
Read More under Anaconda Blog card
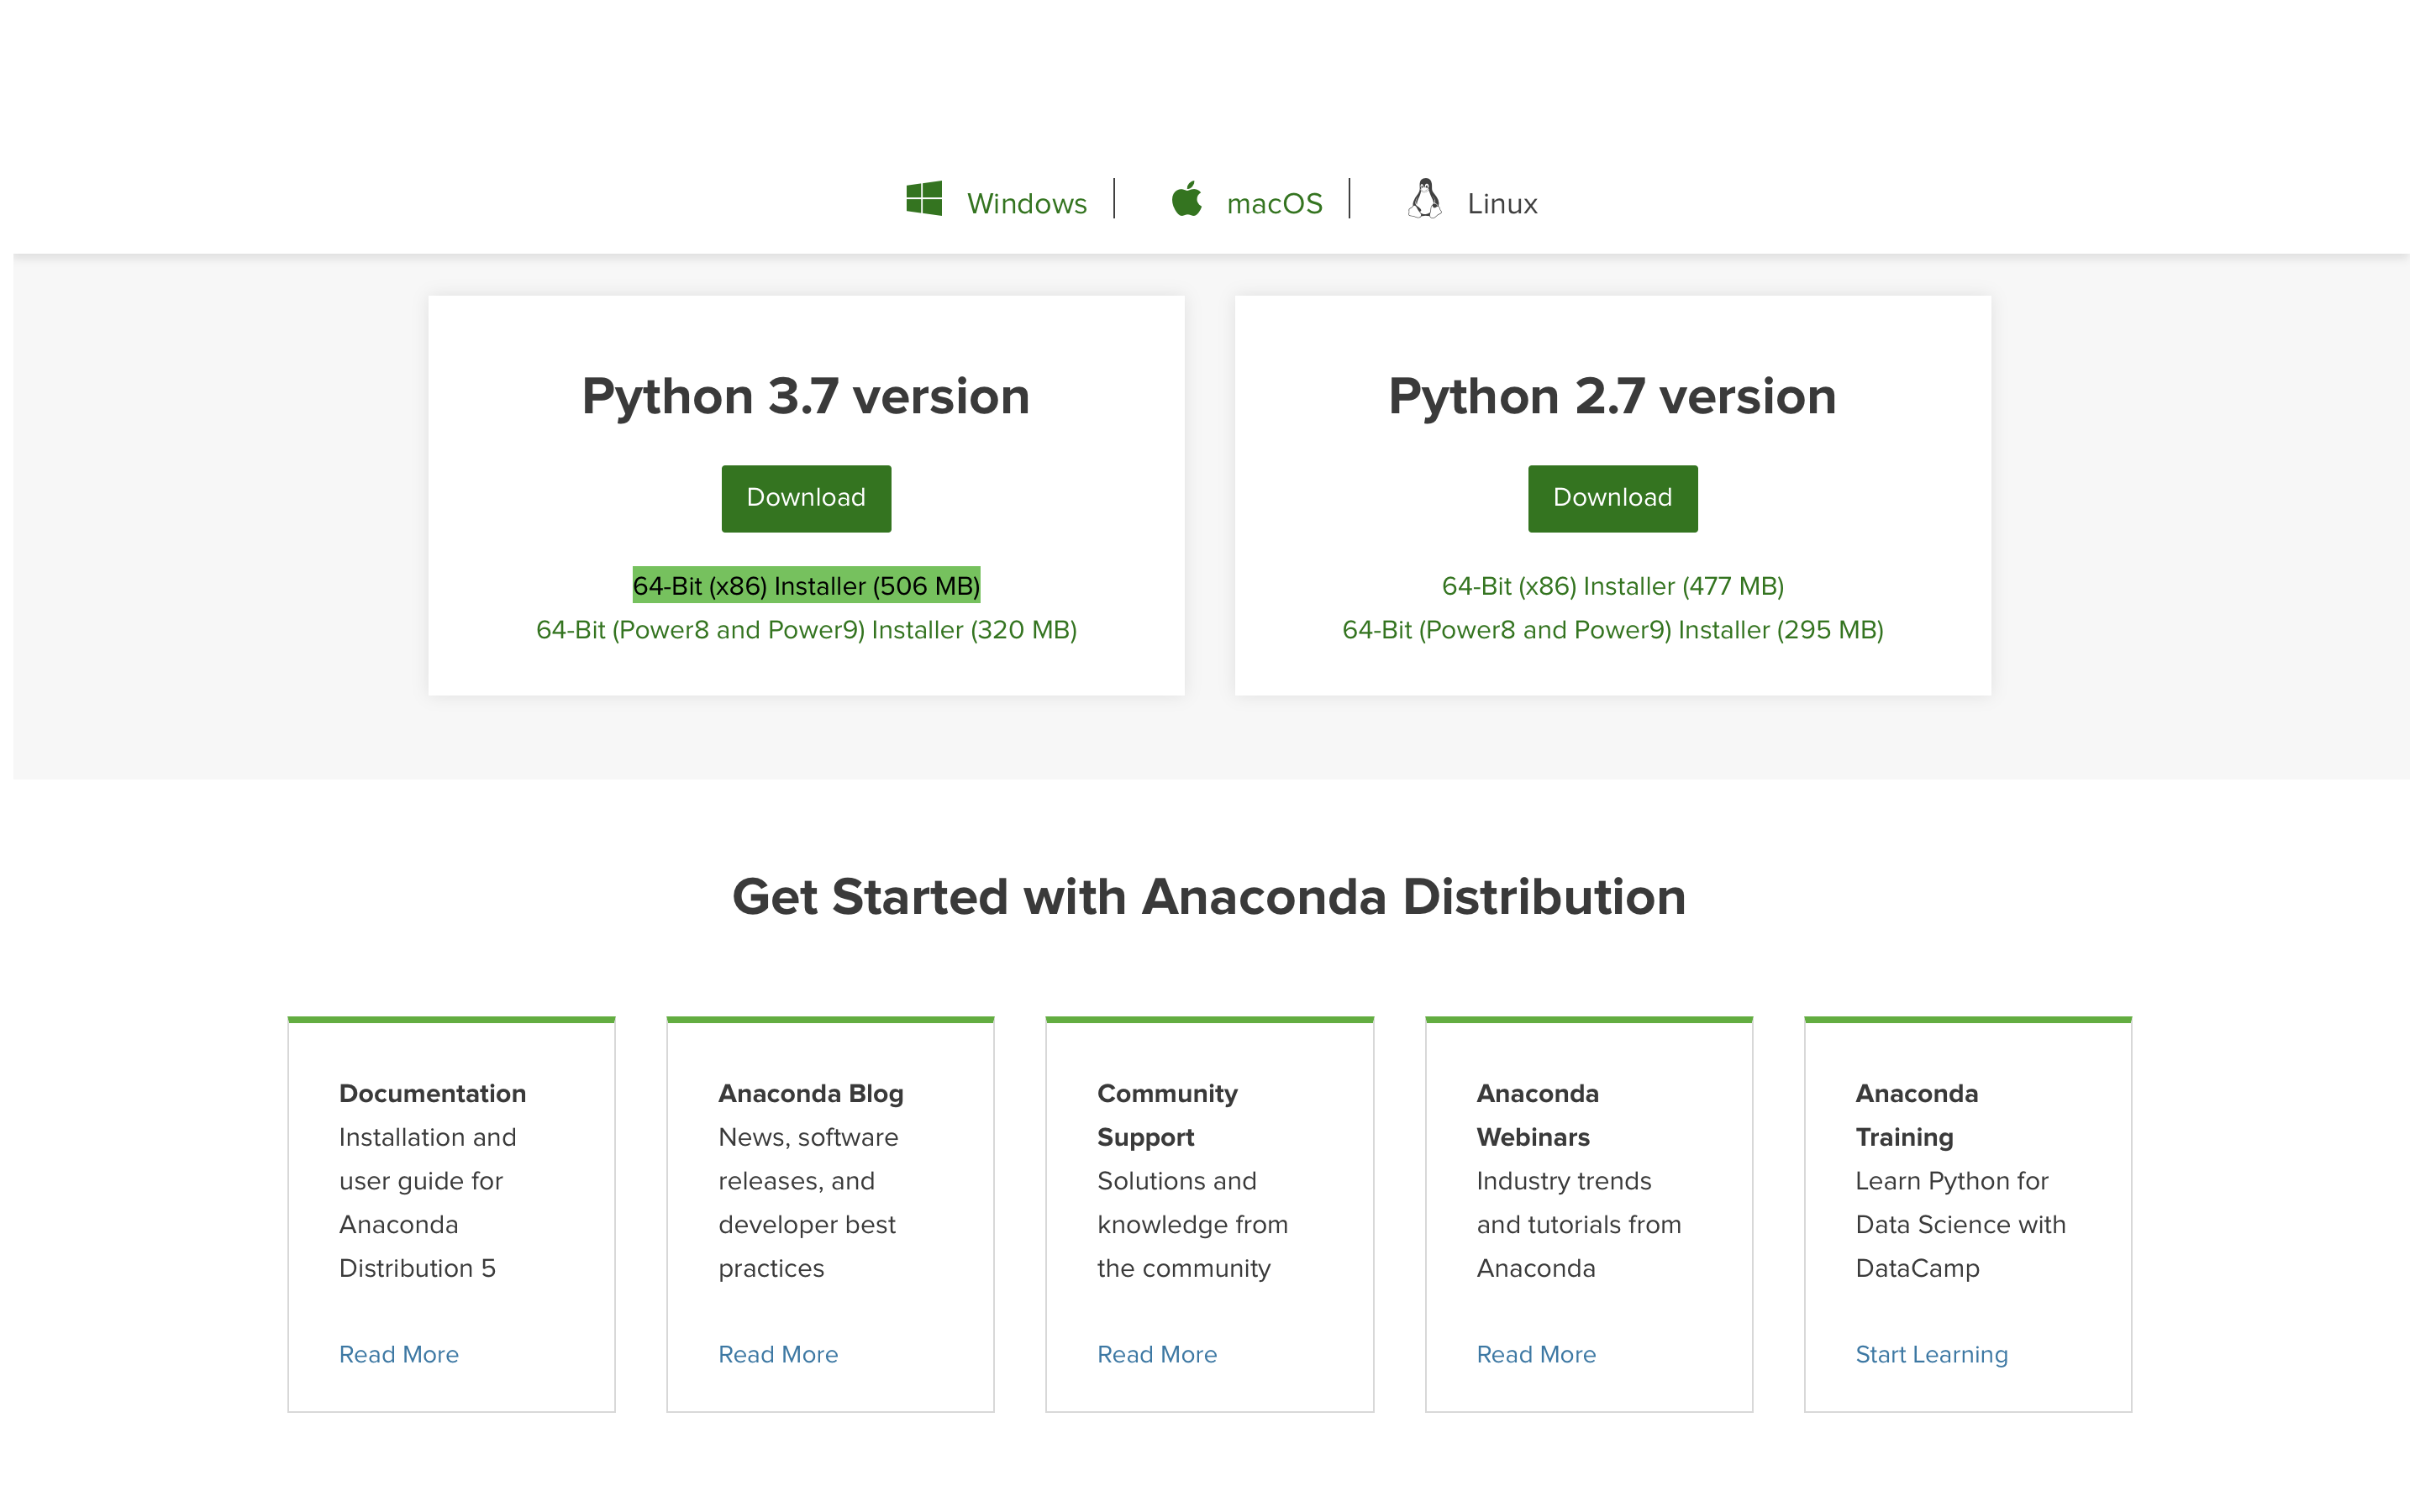point(778,1354)
